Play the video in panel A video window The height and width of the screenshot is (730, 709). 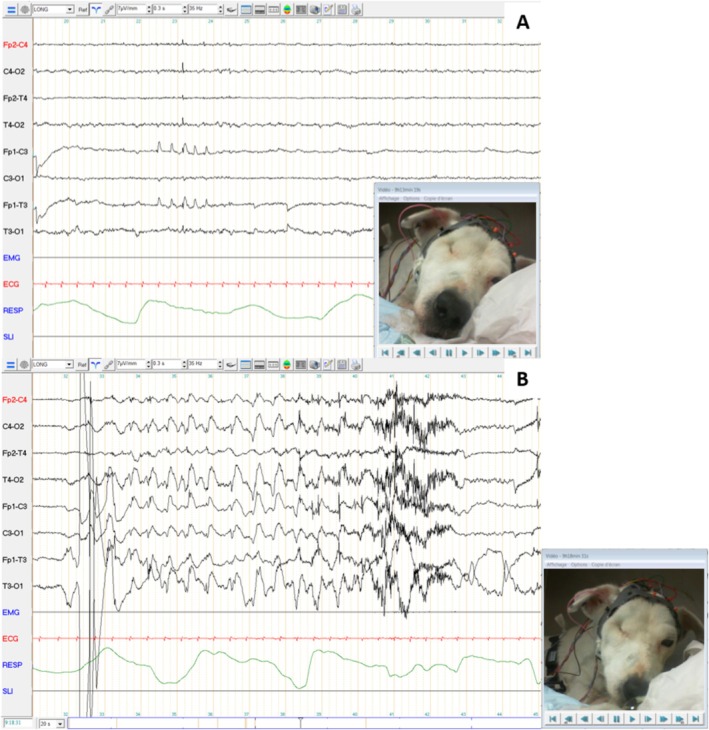465,352
